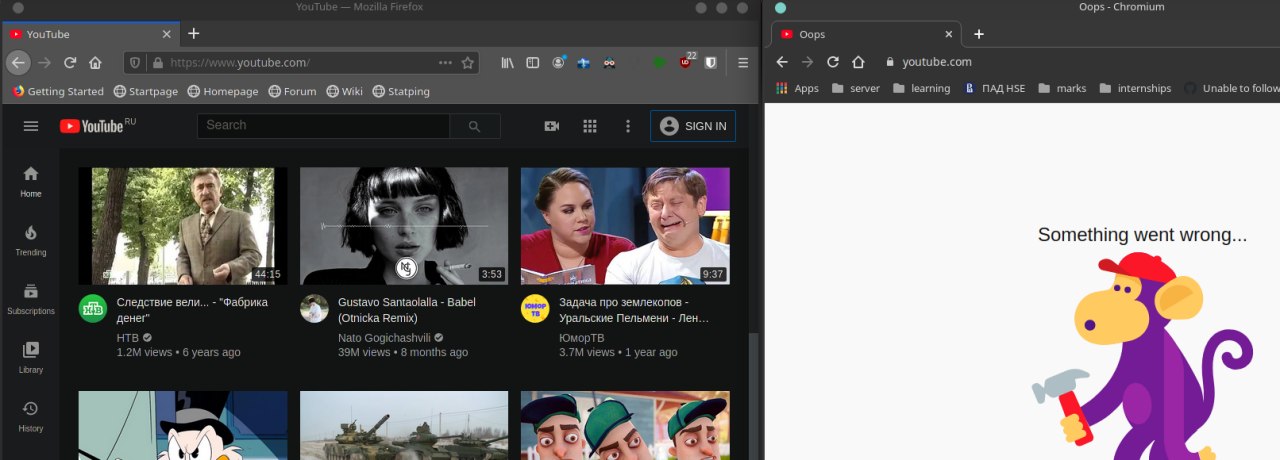Select the Oops tab in Chromium
This screenshot has width=1280, height=460.
(866, 34)
